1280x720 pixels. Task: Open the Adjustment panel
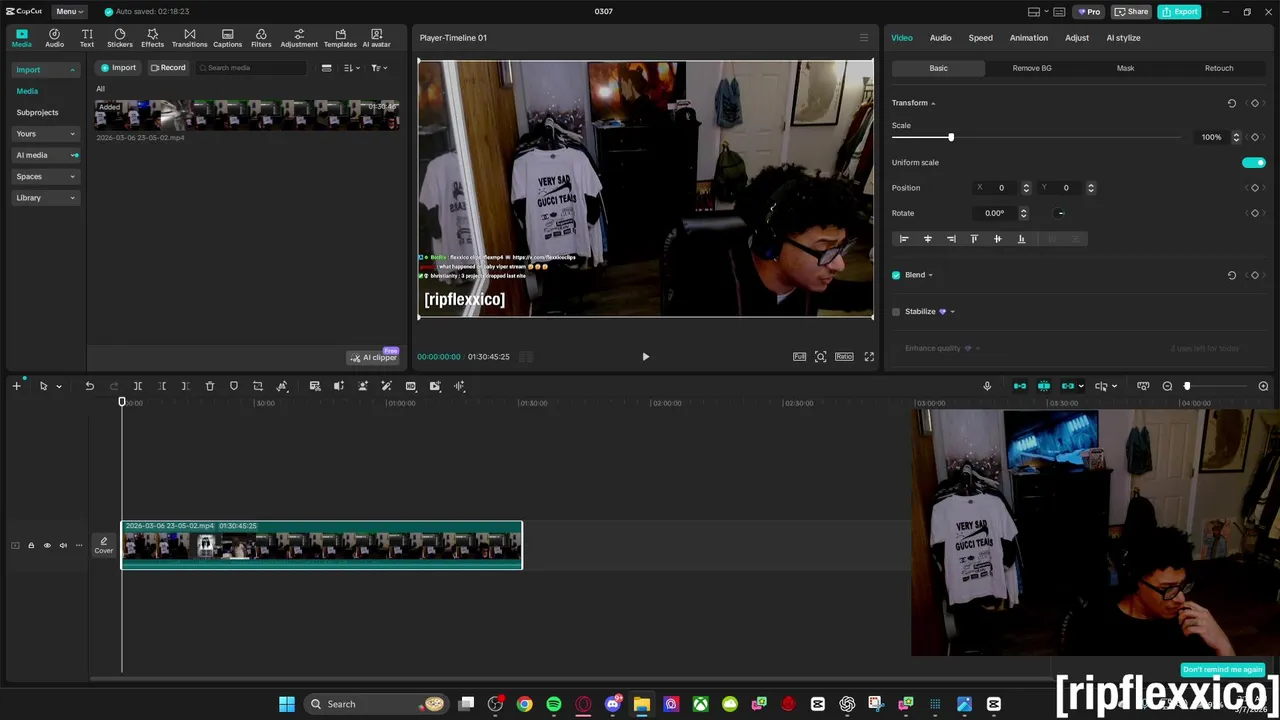299,38
